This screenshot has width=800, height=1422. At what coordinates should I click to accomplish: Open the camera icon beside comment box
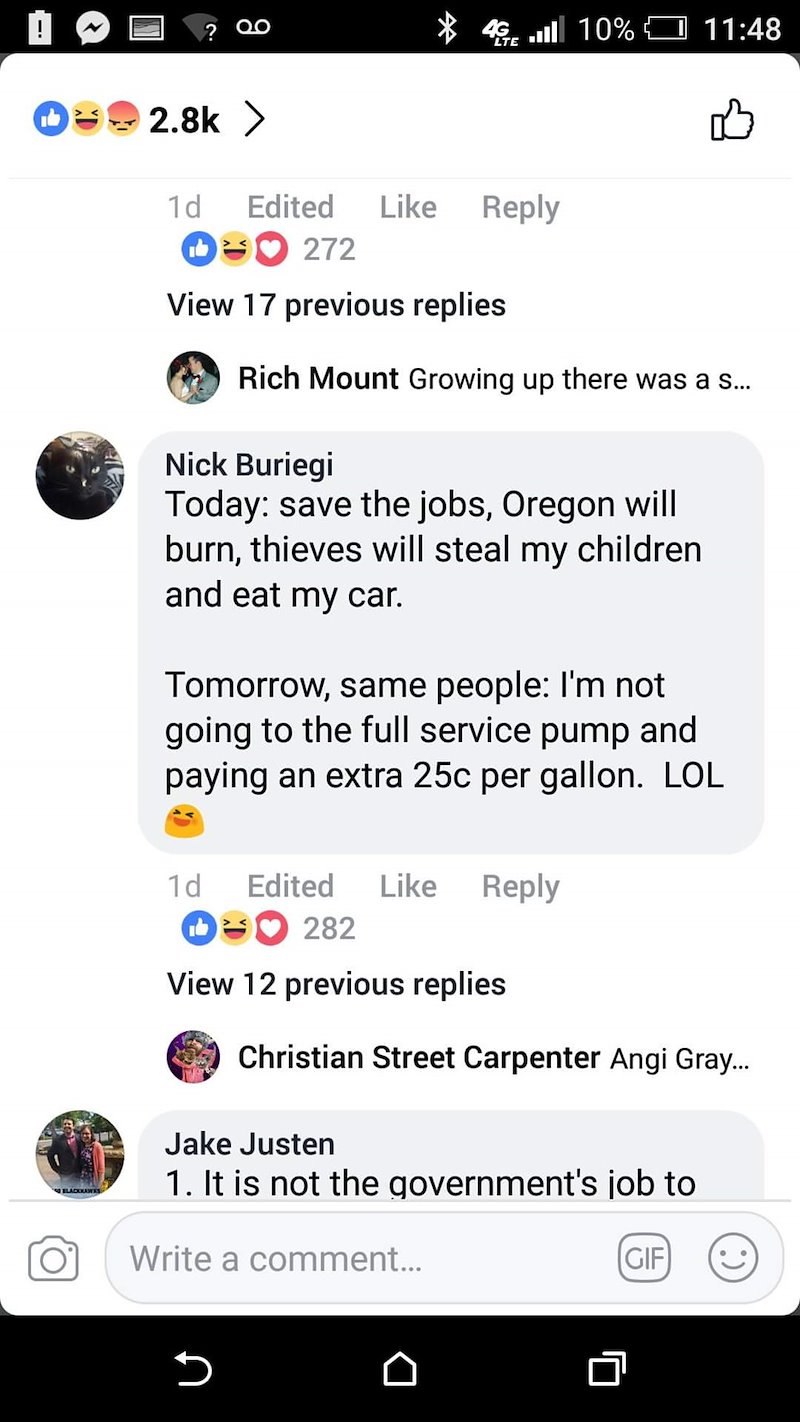tap(53, 1258)
